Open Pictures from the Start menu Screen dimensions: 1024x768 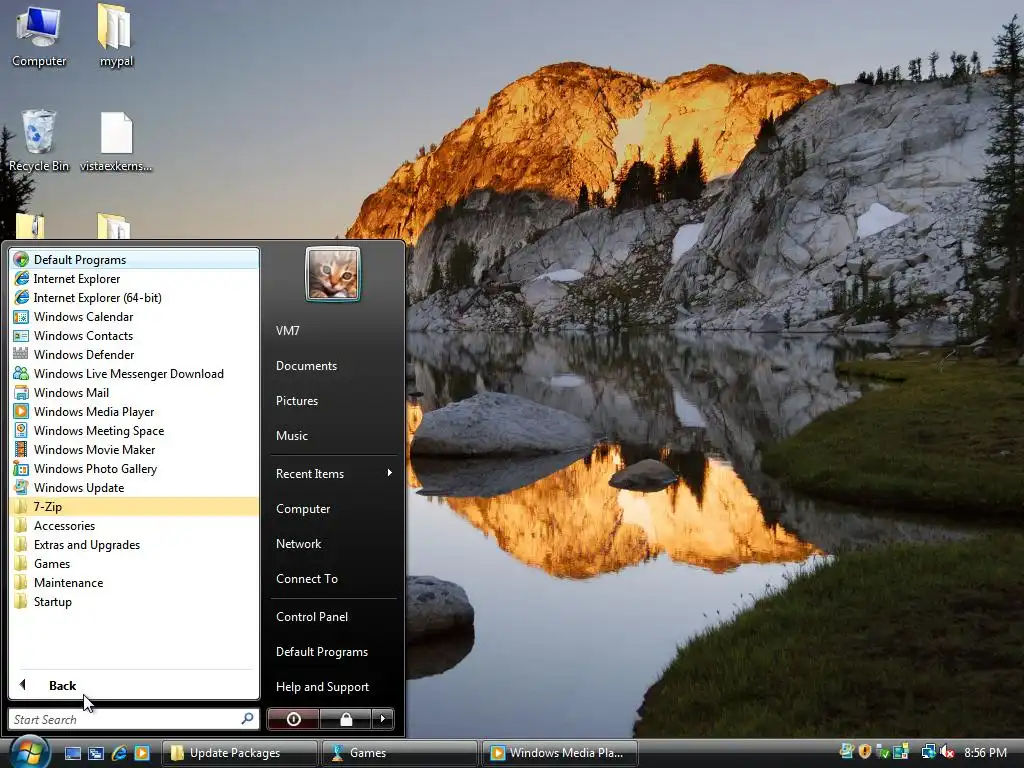[333, 400]
